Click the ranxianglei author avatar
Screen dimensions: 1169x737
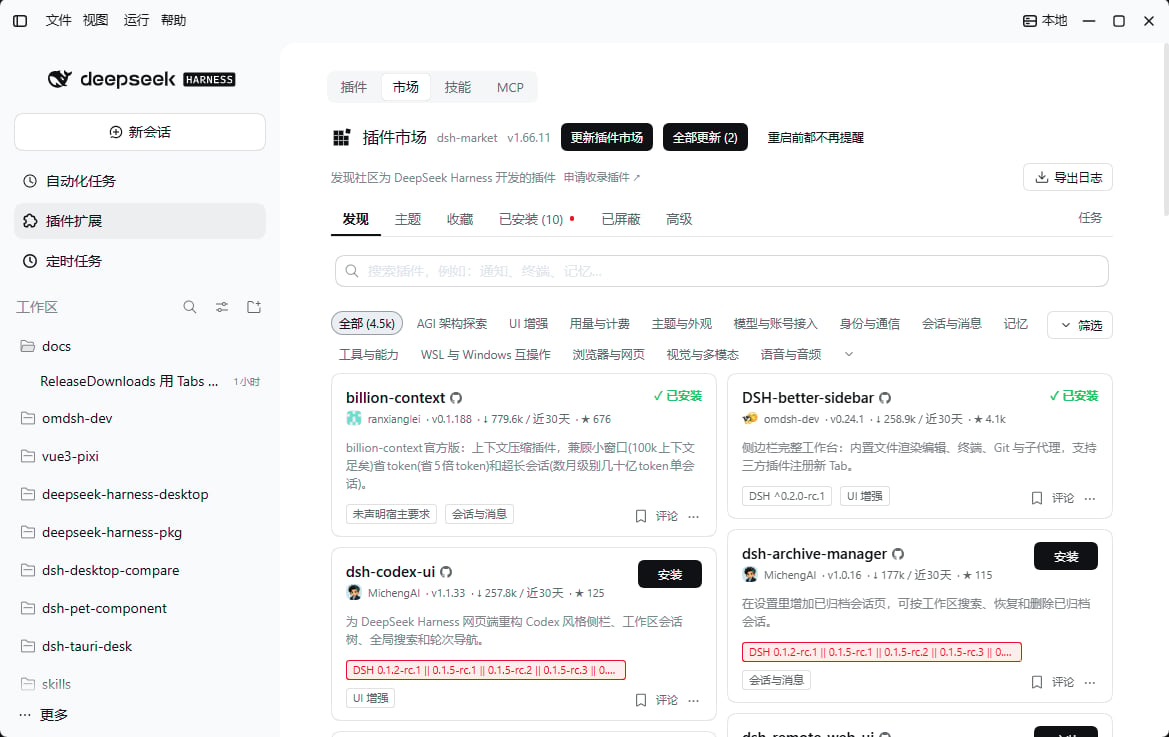pos(354,419)
